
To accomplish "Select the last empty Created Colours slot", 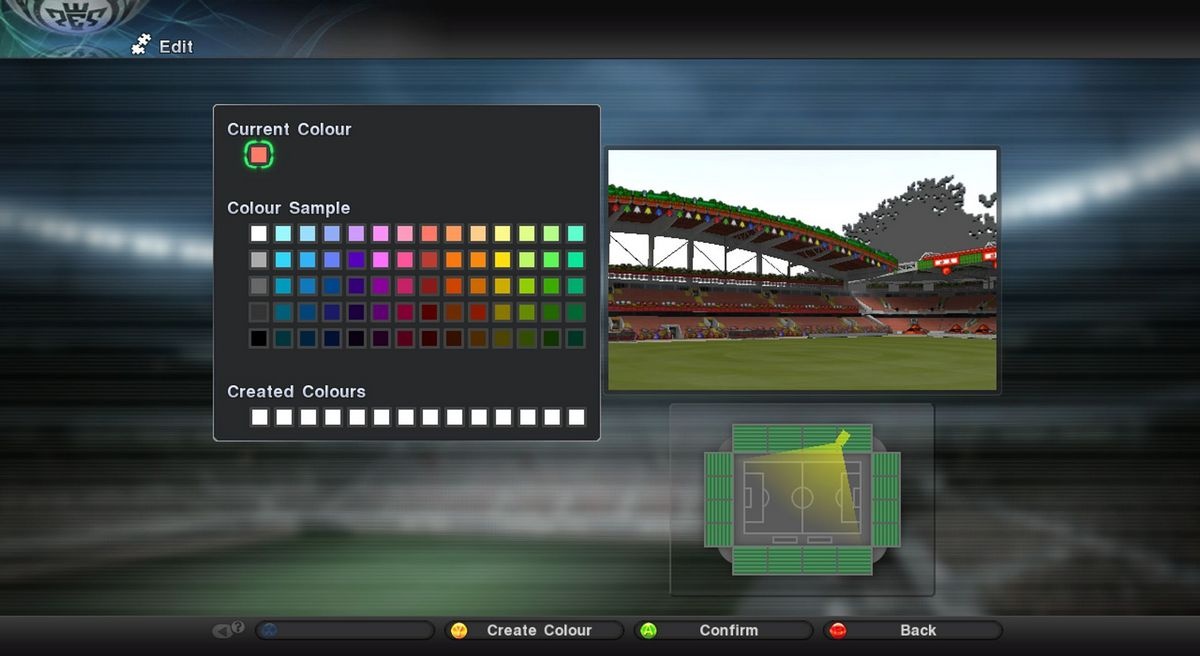I will pos(576,417).
